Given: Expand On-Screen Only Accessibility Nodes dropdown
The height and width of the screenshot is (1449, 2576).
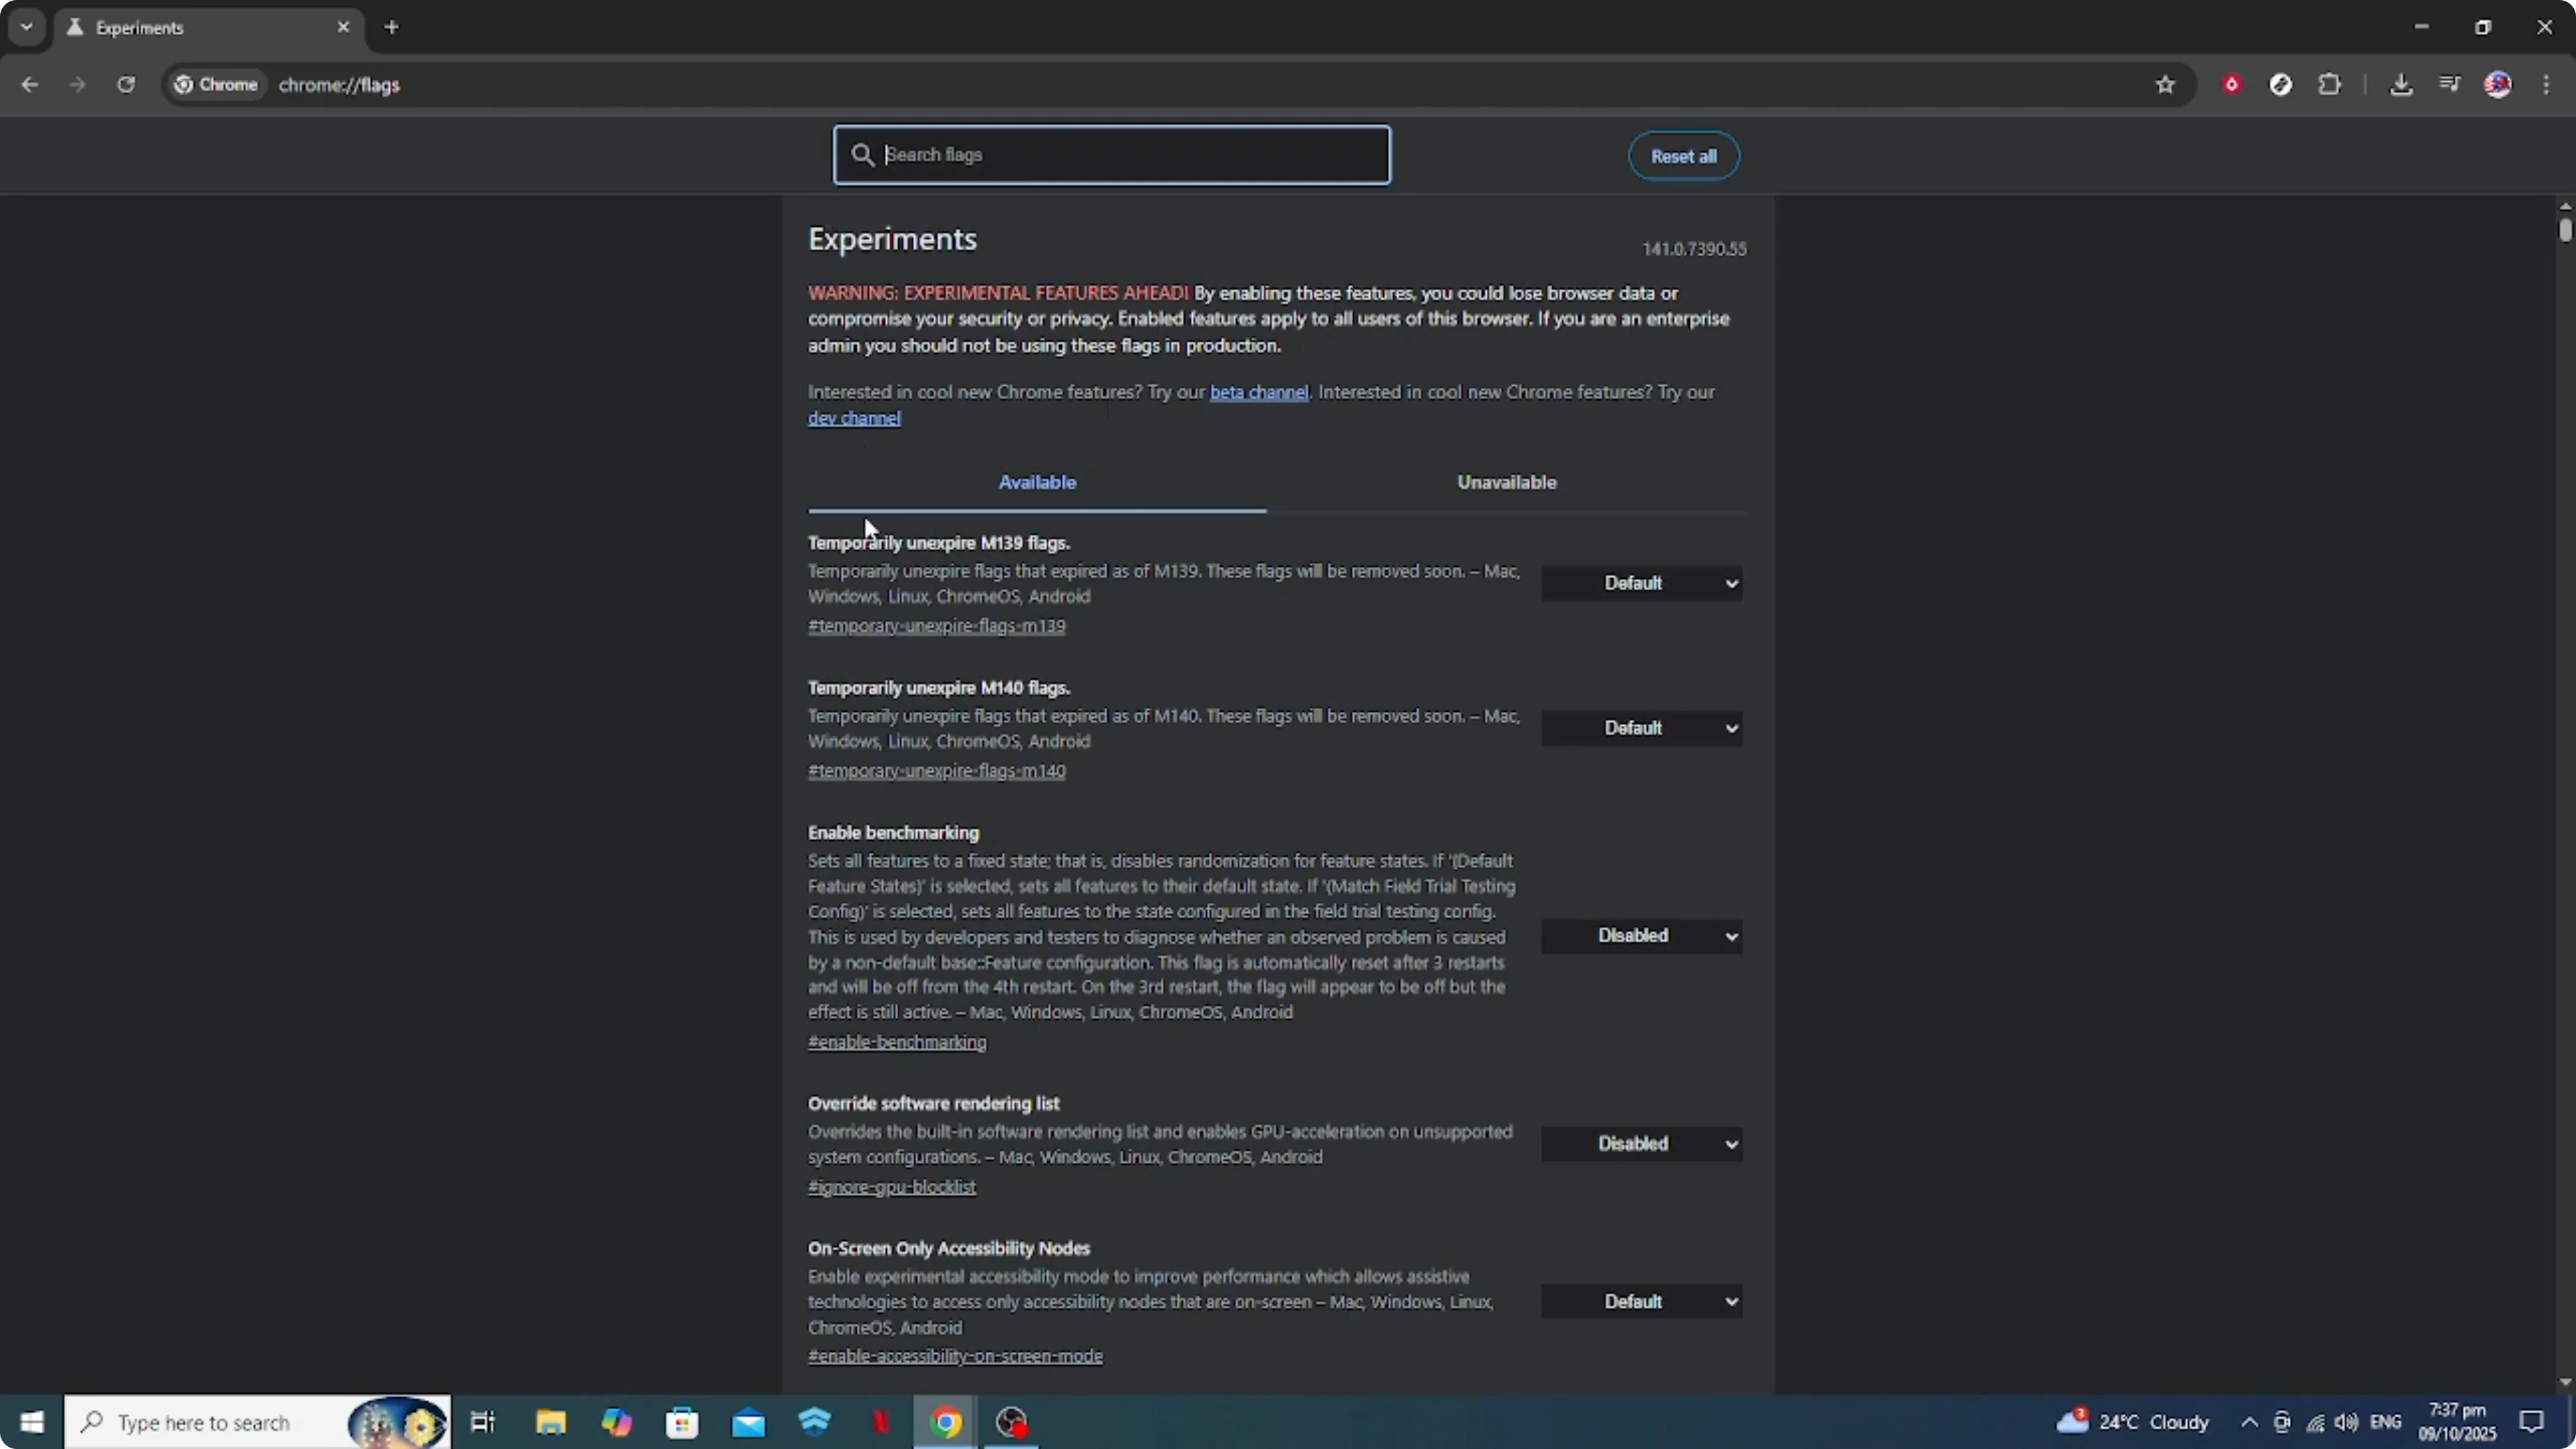Looking at the screenshot, I should [1642, 1300].
